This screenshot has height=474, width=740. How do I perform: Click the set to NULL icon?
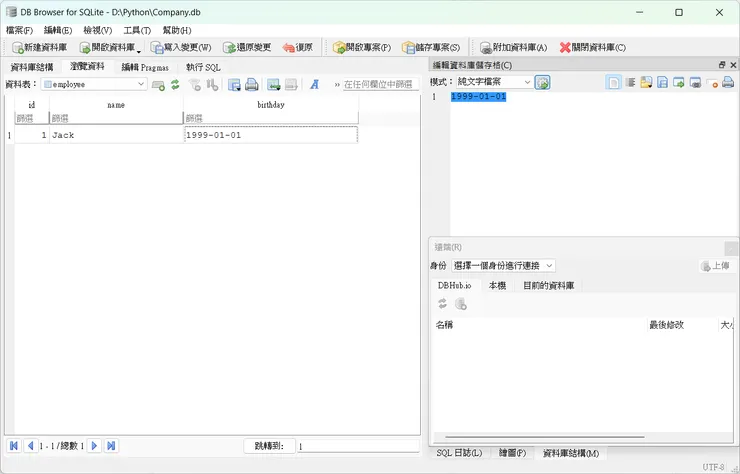[x=712, y=83]
